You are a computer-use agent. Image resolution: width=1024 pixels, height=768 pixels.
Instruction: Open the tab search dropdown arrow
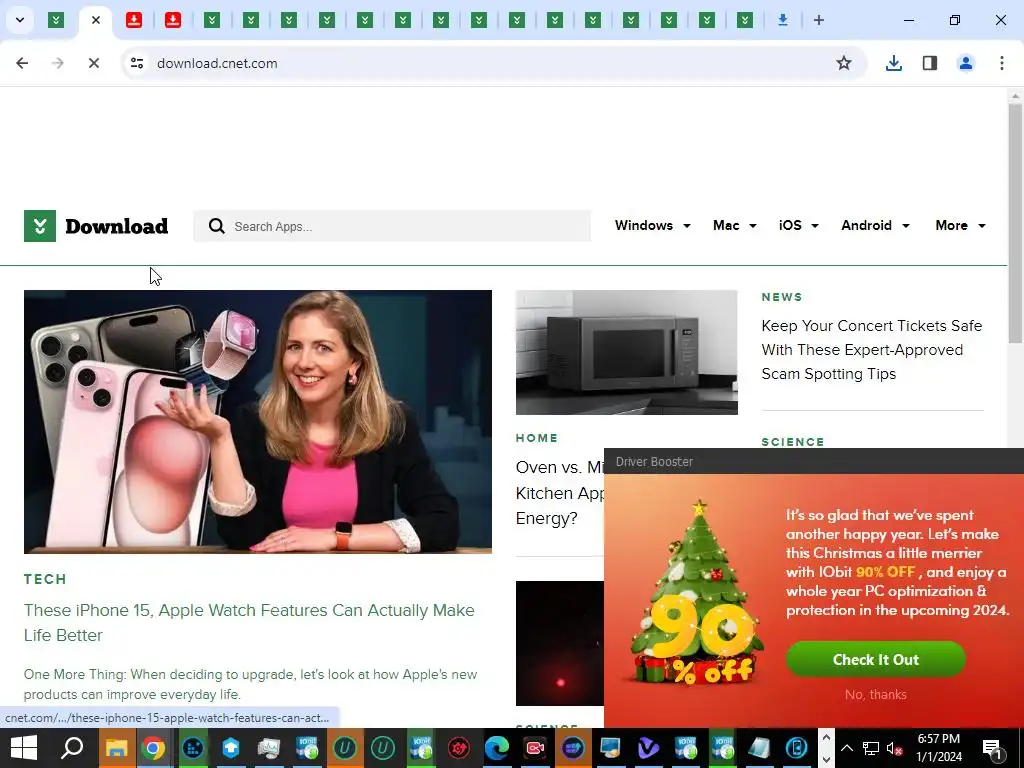20,20
